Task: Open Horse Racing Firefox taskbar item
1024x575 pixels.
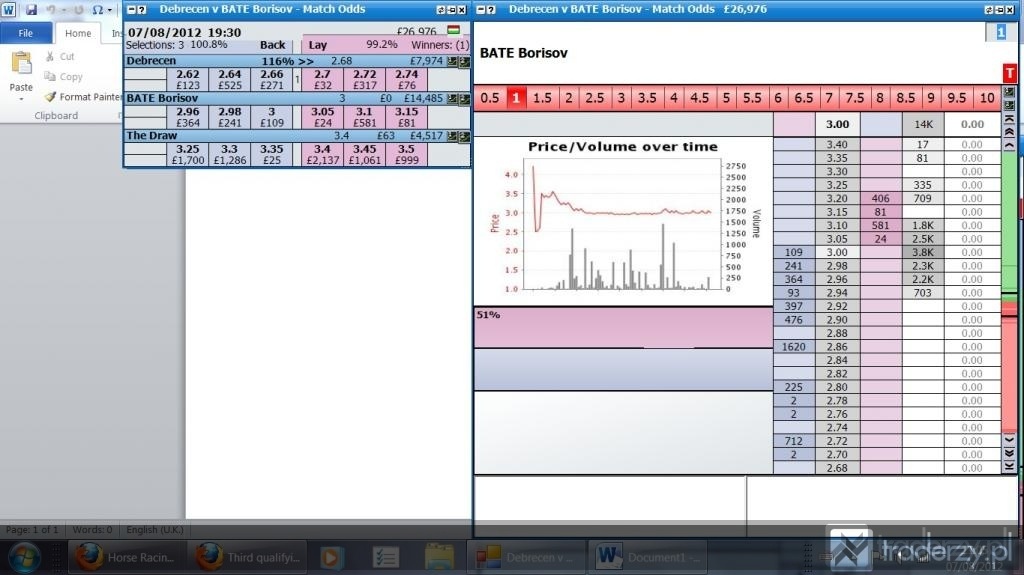Action: pos(127,557)
